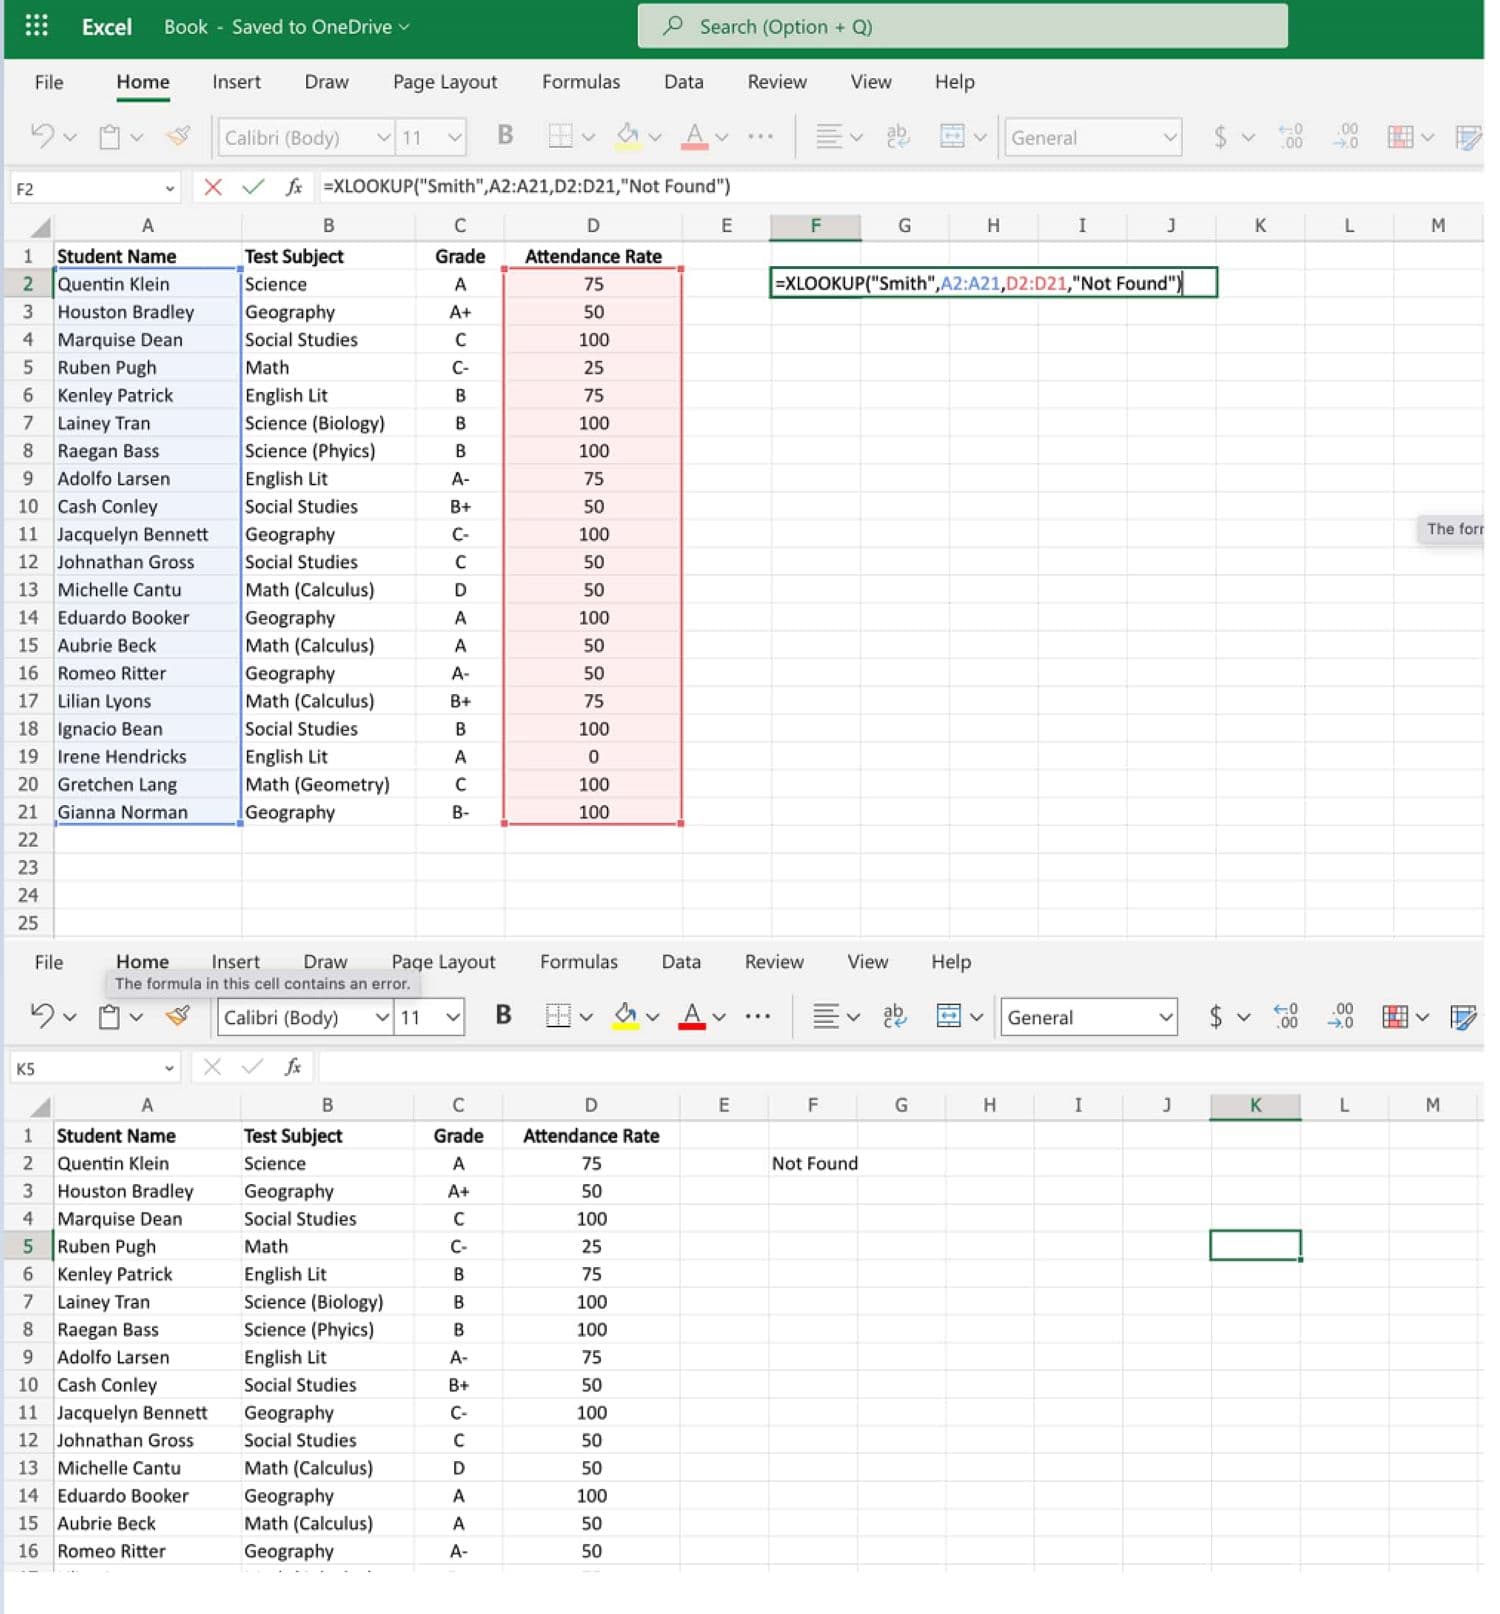Open the app launcher grid icon
The image size is (1500, 1614).
pyautogui.click(x=36, y=26)
